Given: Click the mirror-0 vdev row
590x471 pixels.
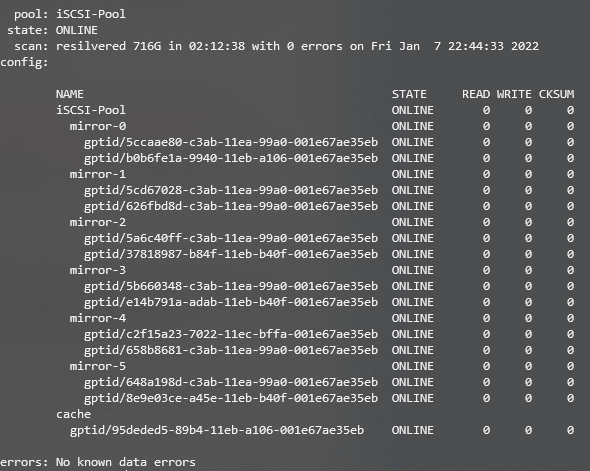Looking at the screenshot, I should pos(322,126).
